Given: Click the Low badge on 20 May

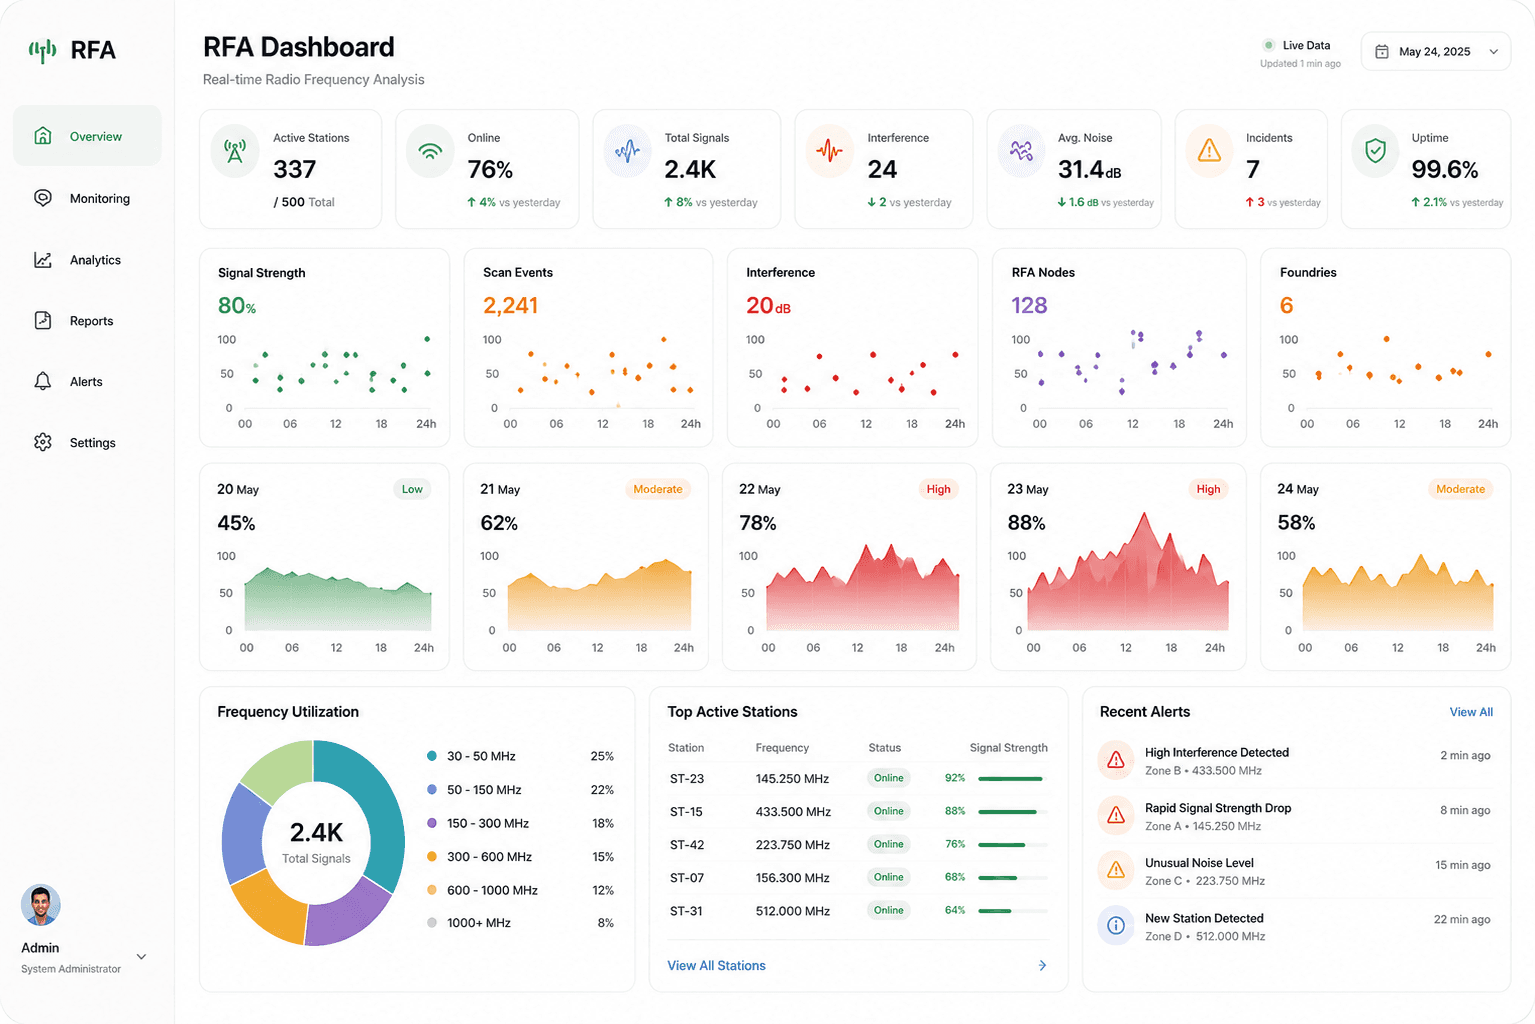Looking at the screenshot, I should coord(412,489).
